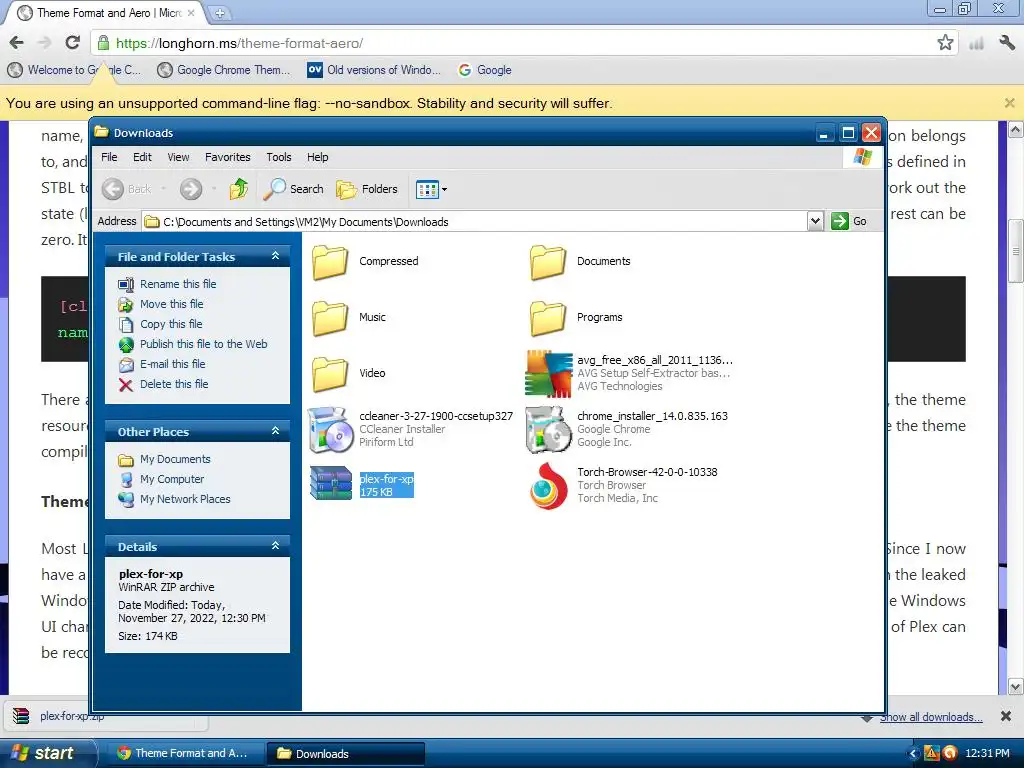Collapse the Details panel
The height and width of the screenshot is (768, 1024).
[x=276, y=546]
